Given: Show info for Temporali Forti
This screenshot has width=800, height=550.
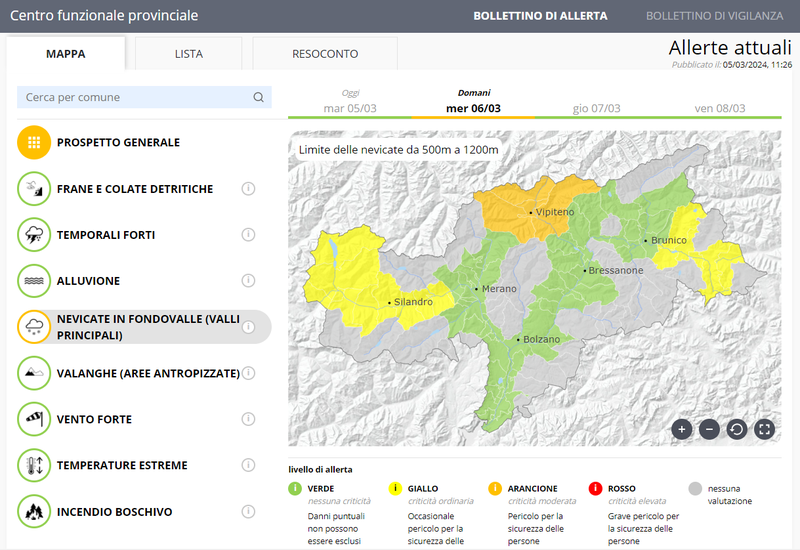Looking at the screenshot, I should point(248,235).
